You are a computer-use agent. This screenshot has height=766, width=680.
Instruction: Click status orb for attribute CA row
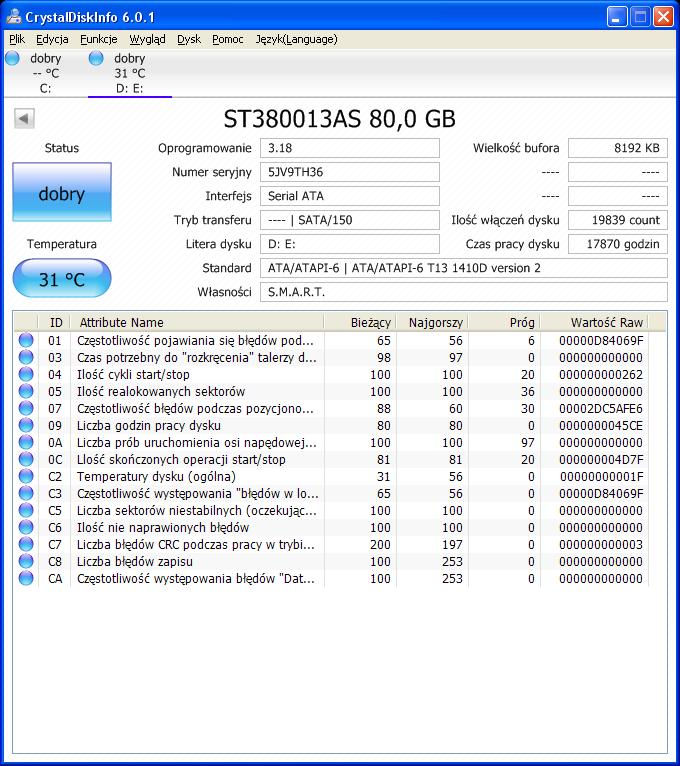pos(26,578)
